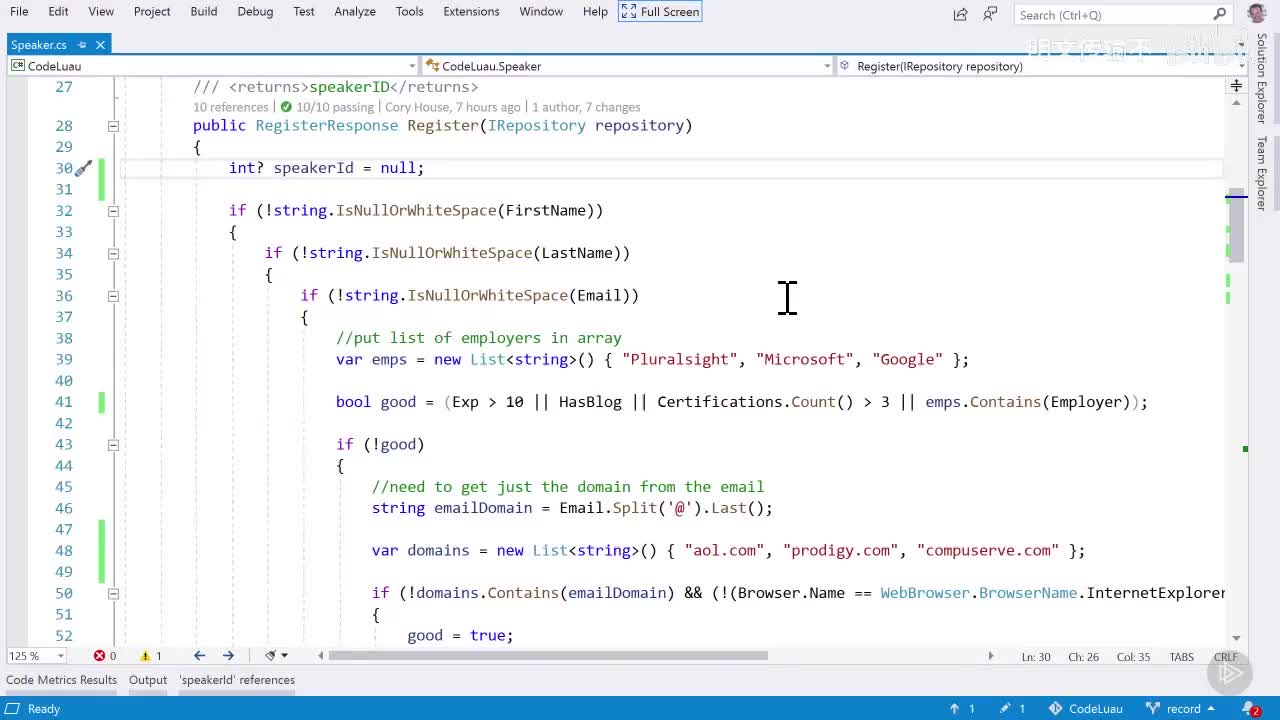Viewport: 1280px width, 720px height.
Task: Click the split editor handle above the scrollbar
Action: pos(1236,86)
